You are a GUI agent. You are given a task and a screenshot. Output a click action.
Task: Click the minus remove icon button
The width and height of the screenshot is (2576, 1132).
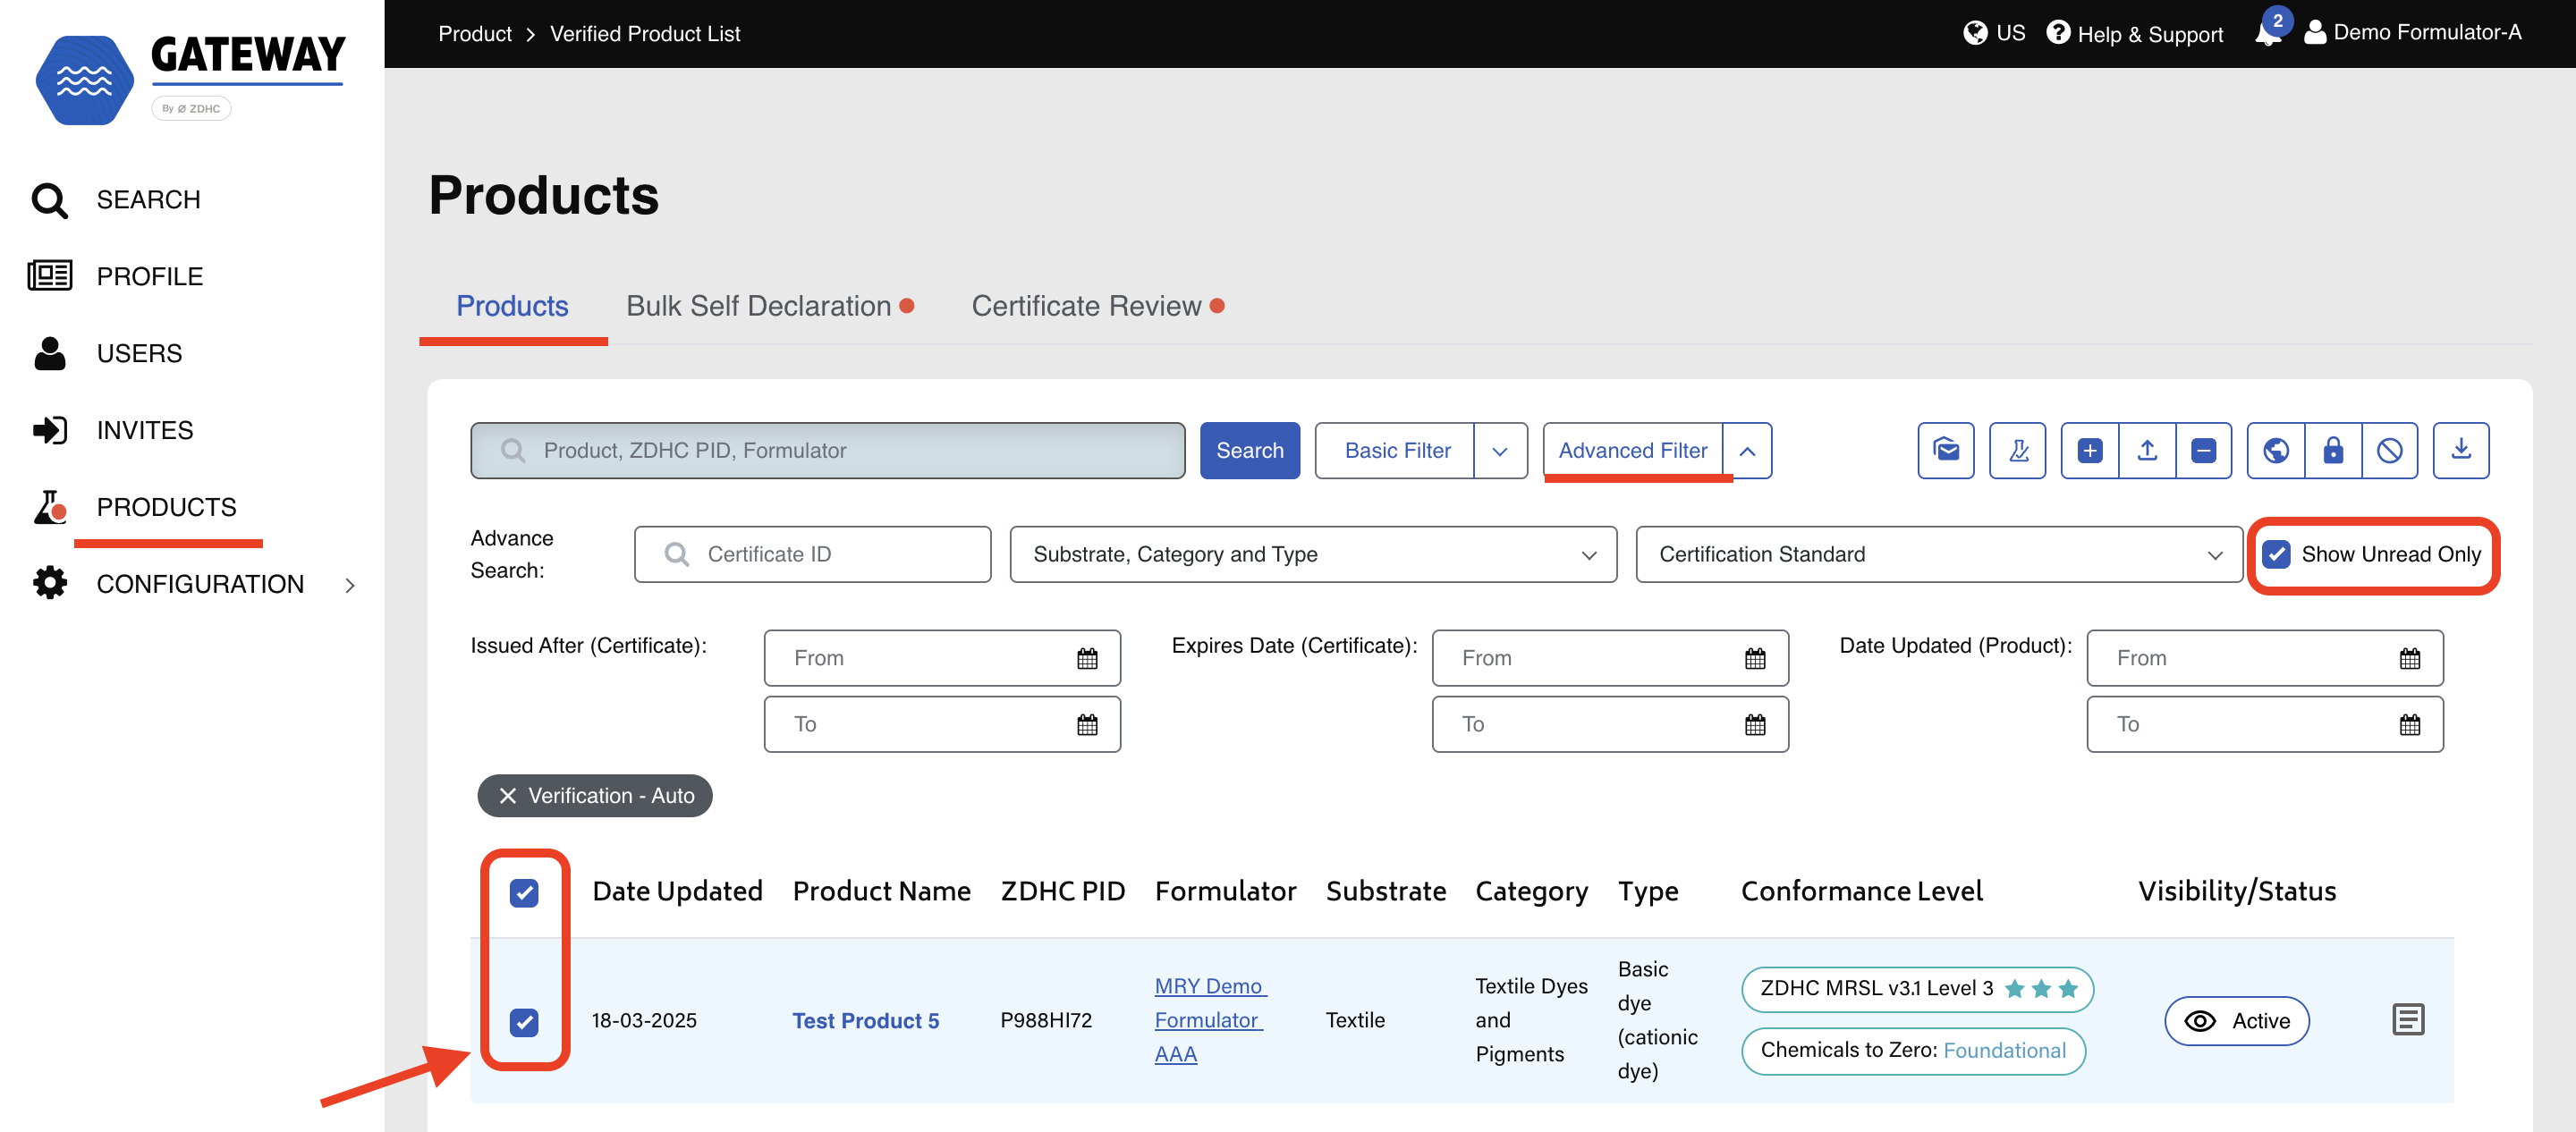point(2203,451)
